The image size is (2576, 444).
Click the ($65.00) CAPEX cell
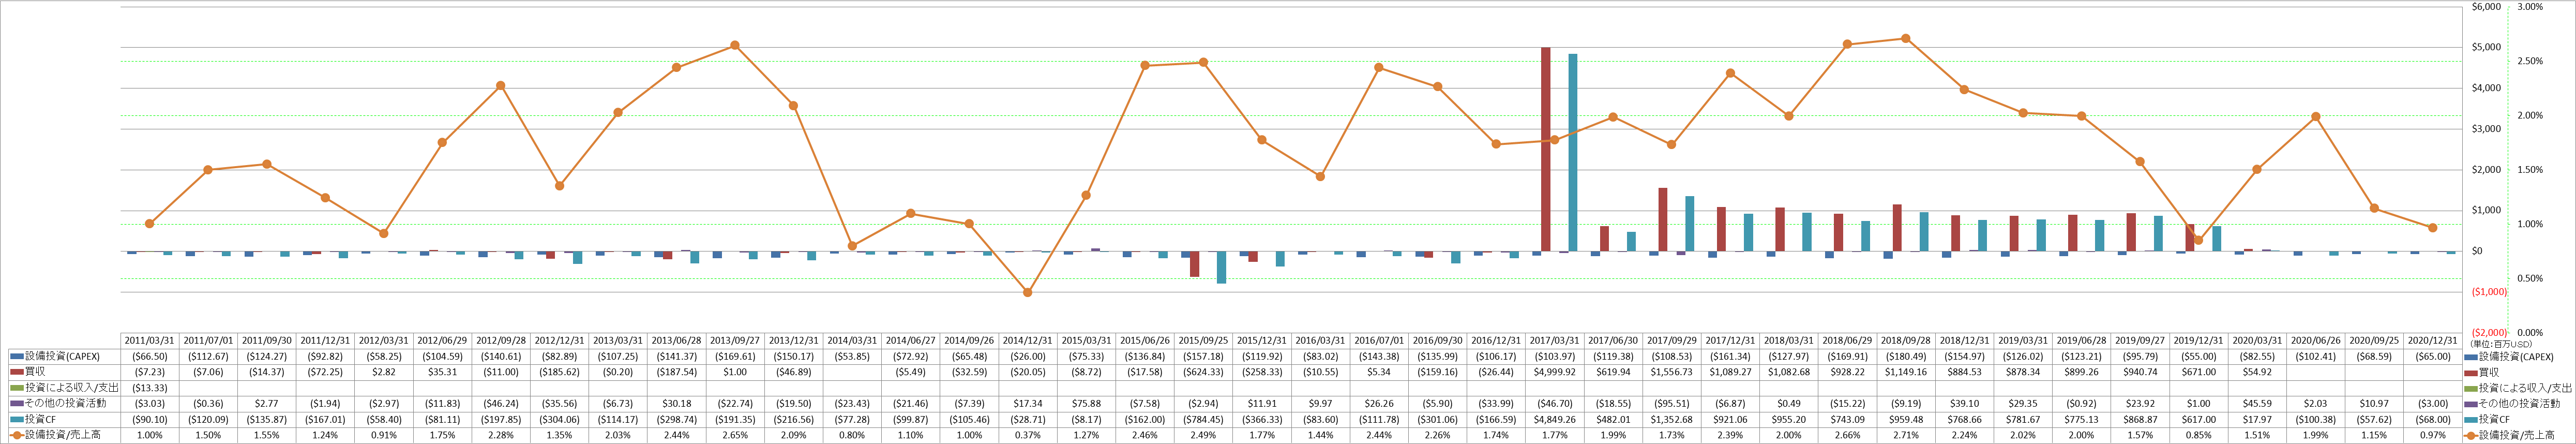point(2432,356)
